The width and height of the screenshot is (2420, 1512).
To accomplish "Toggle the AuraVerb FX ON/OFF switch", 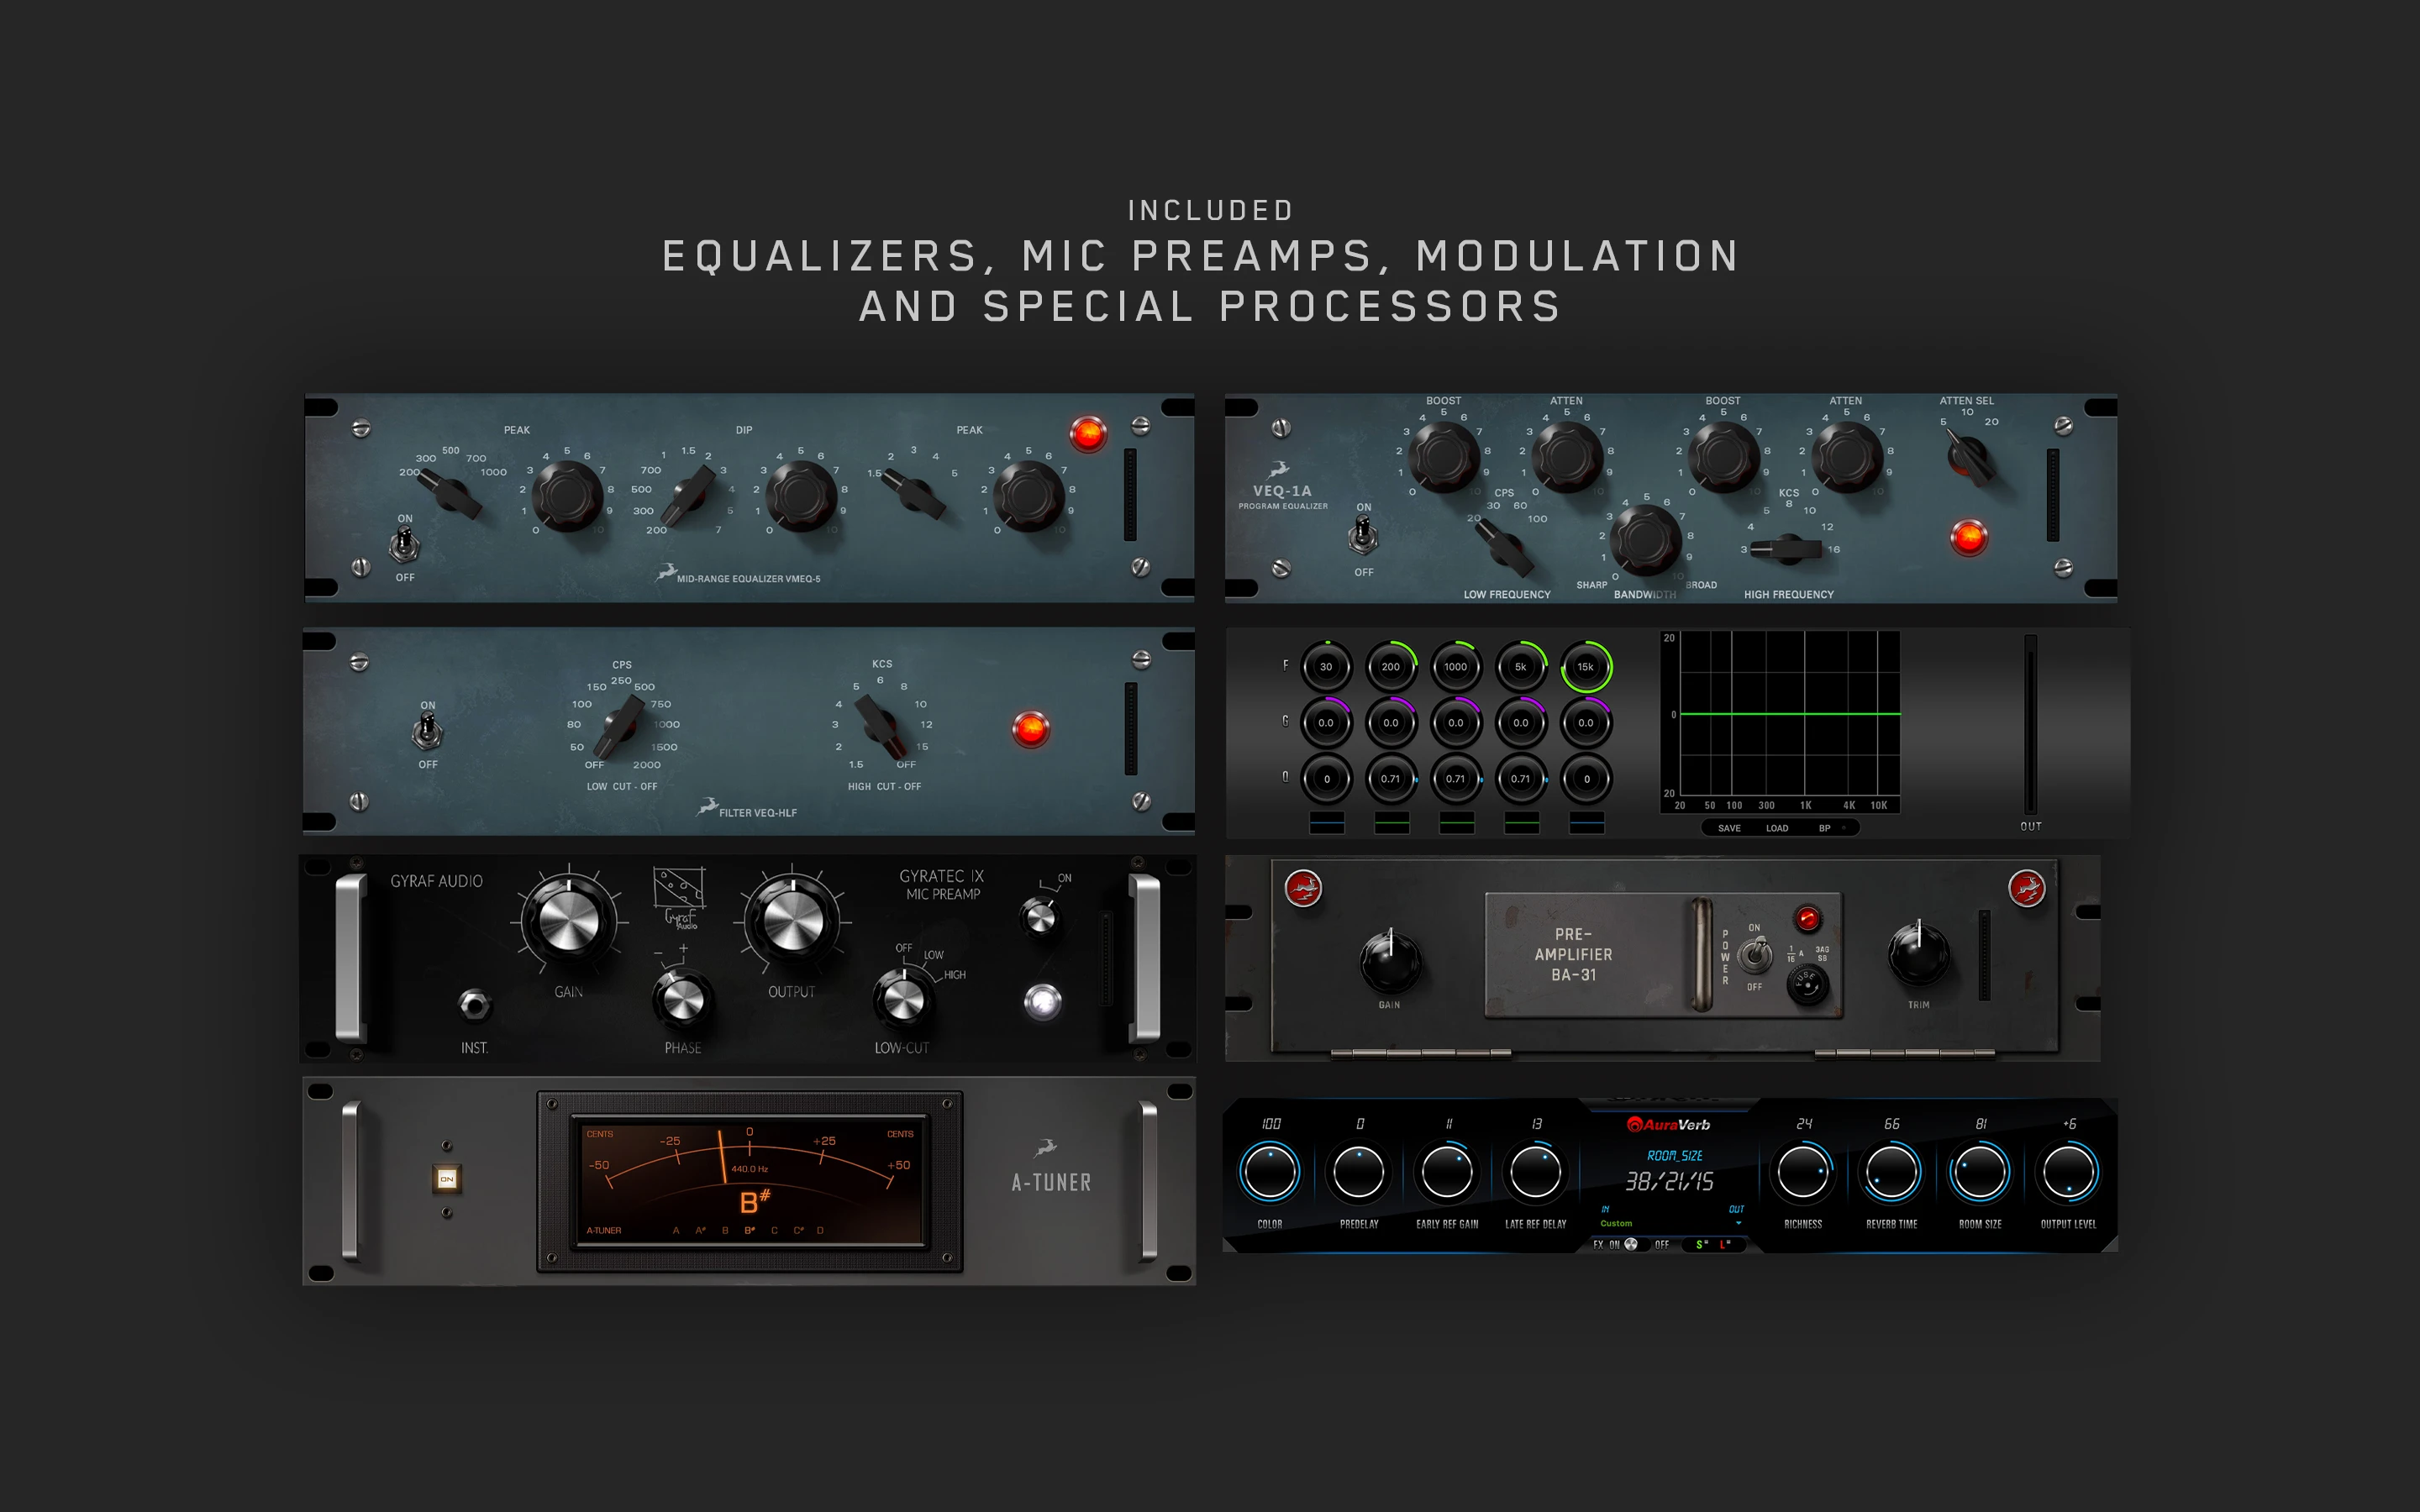I will click(x=1631, y=1245).
